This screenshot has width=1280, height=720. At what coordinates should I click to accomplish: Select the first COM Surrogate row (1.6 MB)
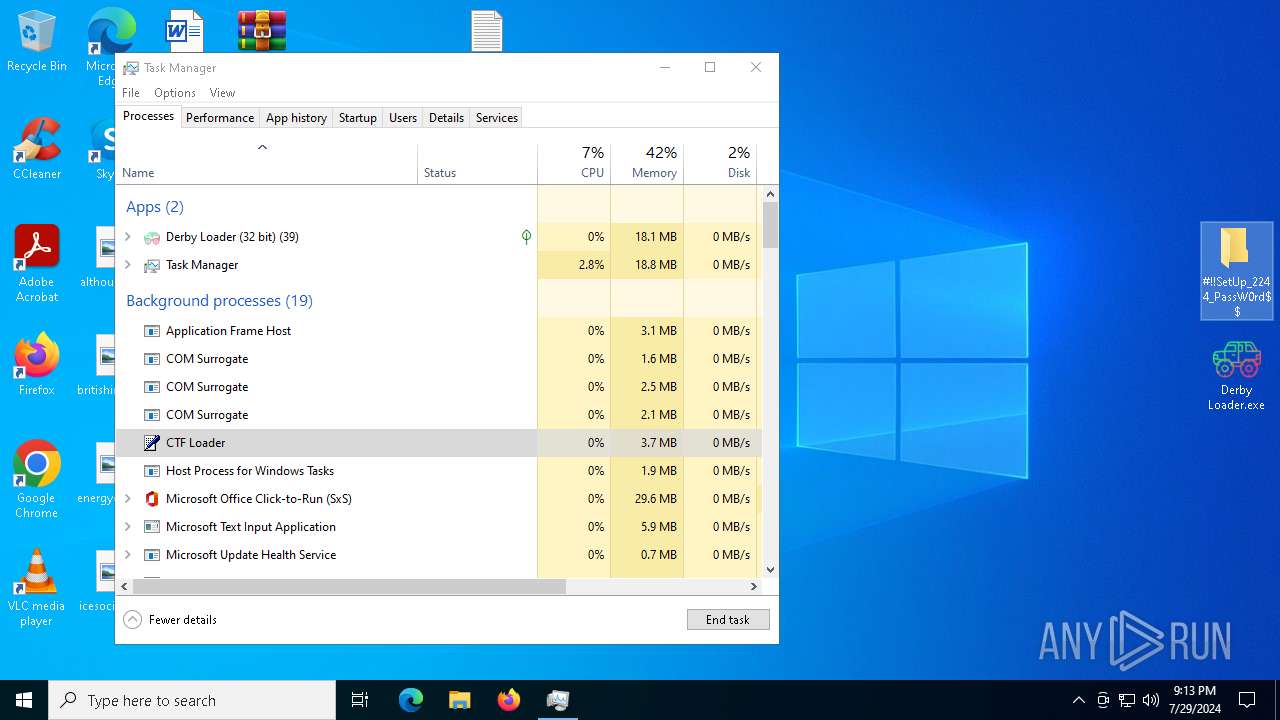[x=438, y=359]
